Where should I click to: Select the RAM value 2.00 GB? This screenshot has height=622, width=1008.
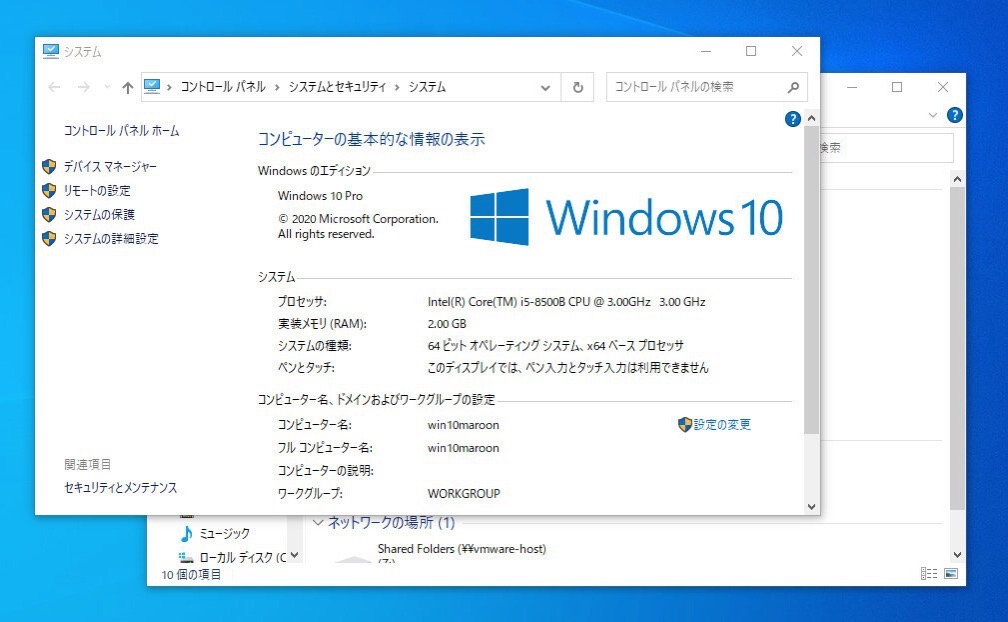point(447,323)
